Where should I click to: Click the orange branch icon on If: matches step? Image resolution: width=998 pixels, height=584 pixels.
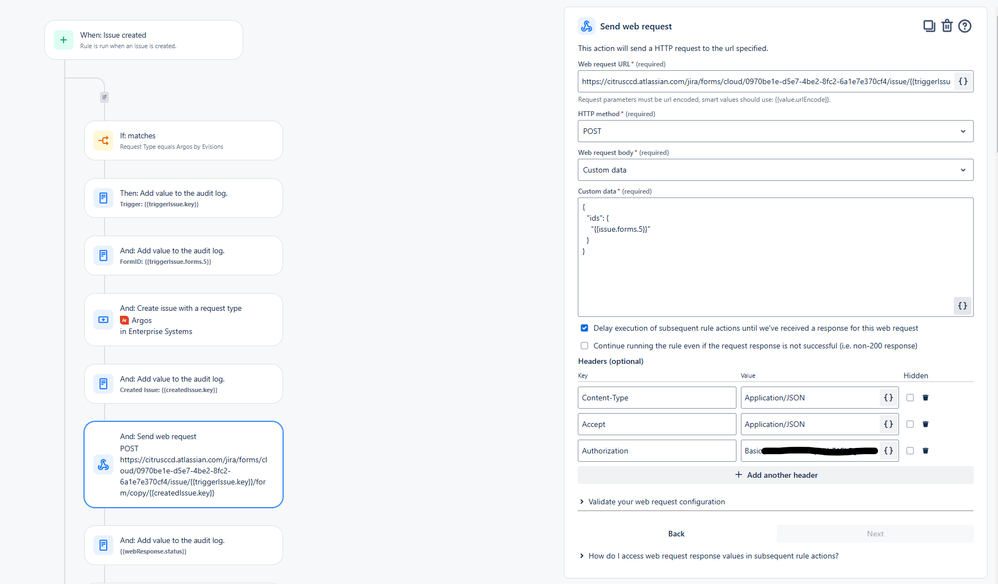tap(102, 140)
